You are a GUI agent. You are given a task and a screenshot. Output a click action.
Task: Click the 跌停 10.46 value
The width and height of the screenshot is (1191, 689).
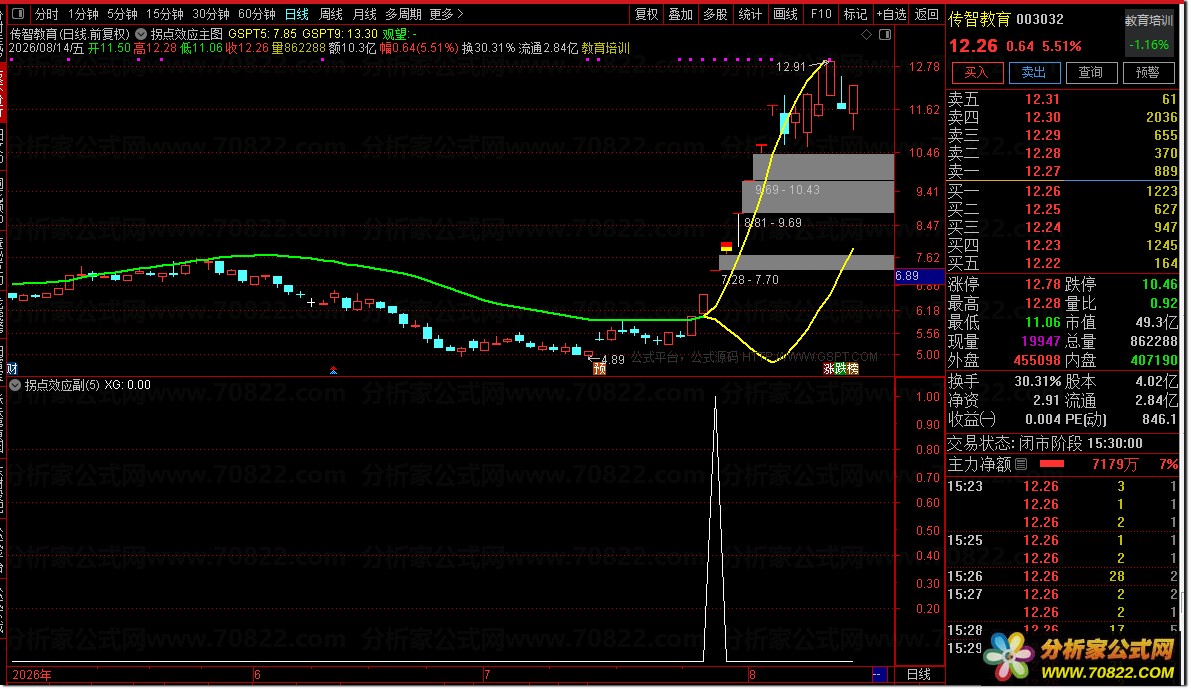point(1160,284)
